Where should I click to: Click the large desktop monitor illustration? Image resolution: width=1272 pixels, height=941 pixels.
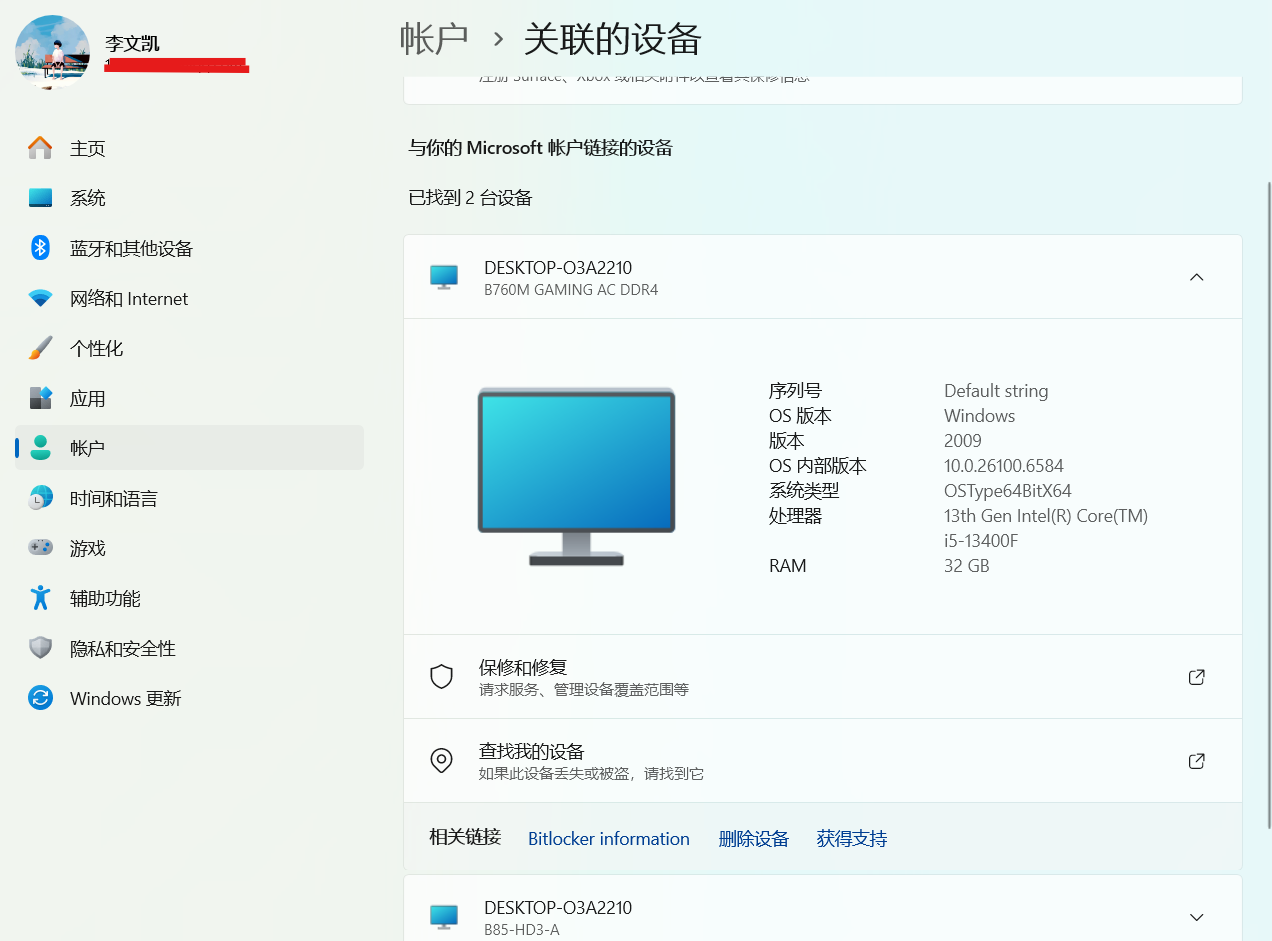click(x=576, y=477)
